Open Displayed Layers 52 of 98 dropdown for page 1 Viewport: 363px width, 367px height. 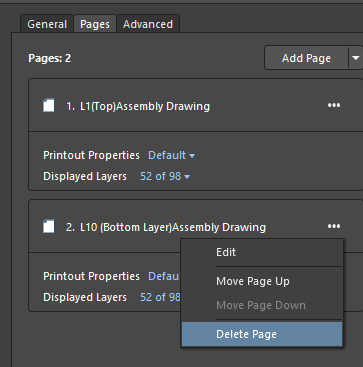(x=165, y=176)
